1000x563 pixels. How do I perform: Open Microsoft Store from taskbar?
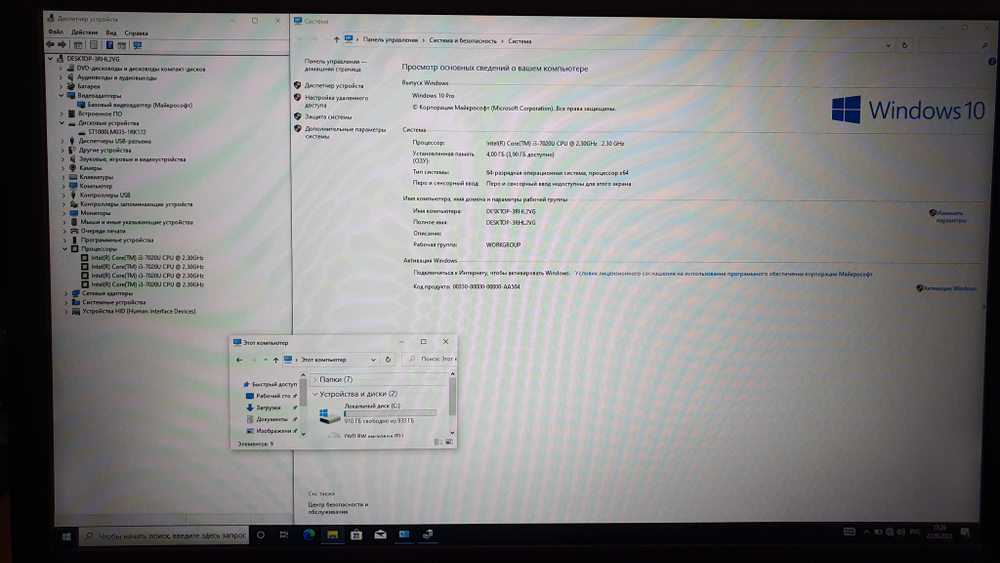click(356, 535)
